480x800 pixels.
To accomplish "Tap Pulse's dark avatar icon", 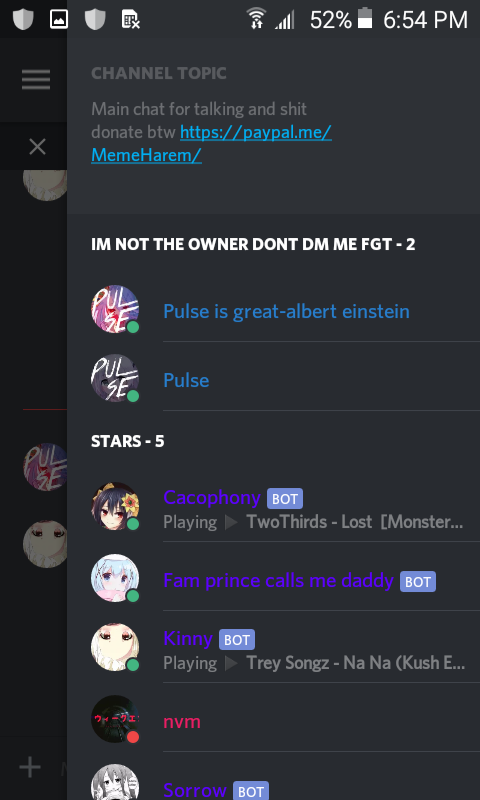I will click(115, 378).
